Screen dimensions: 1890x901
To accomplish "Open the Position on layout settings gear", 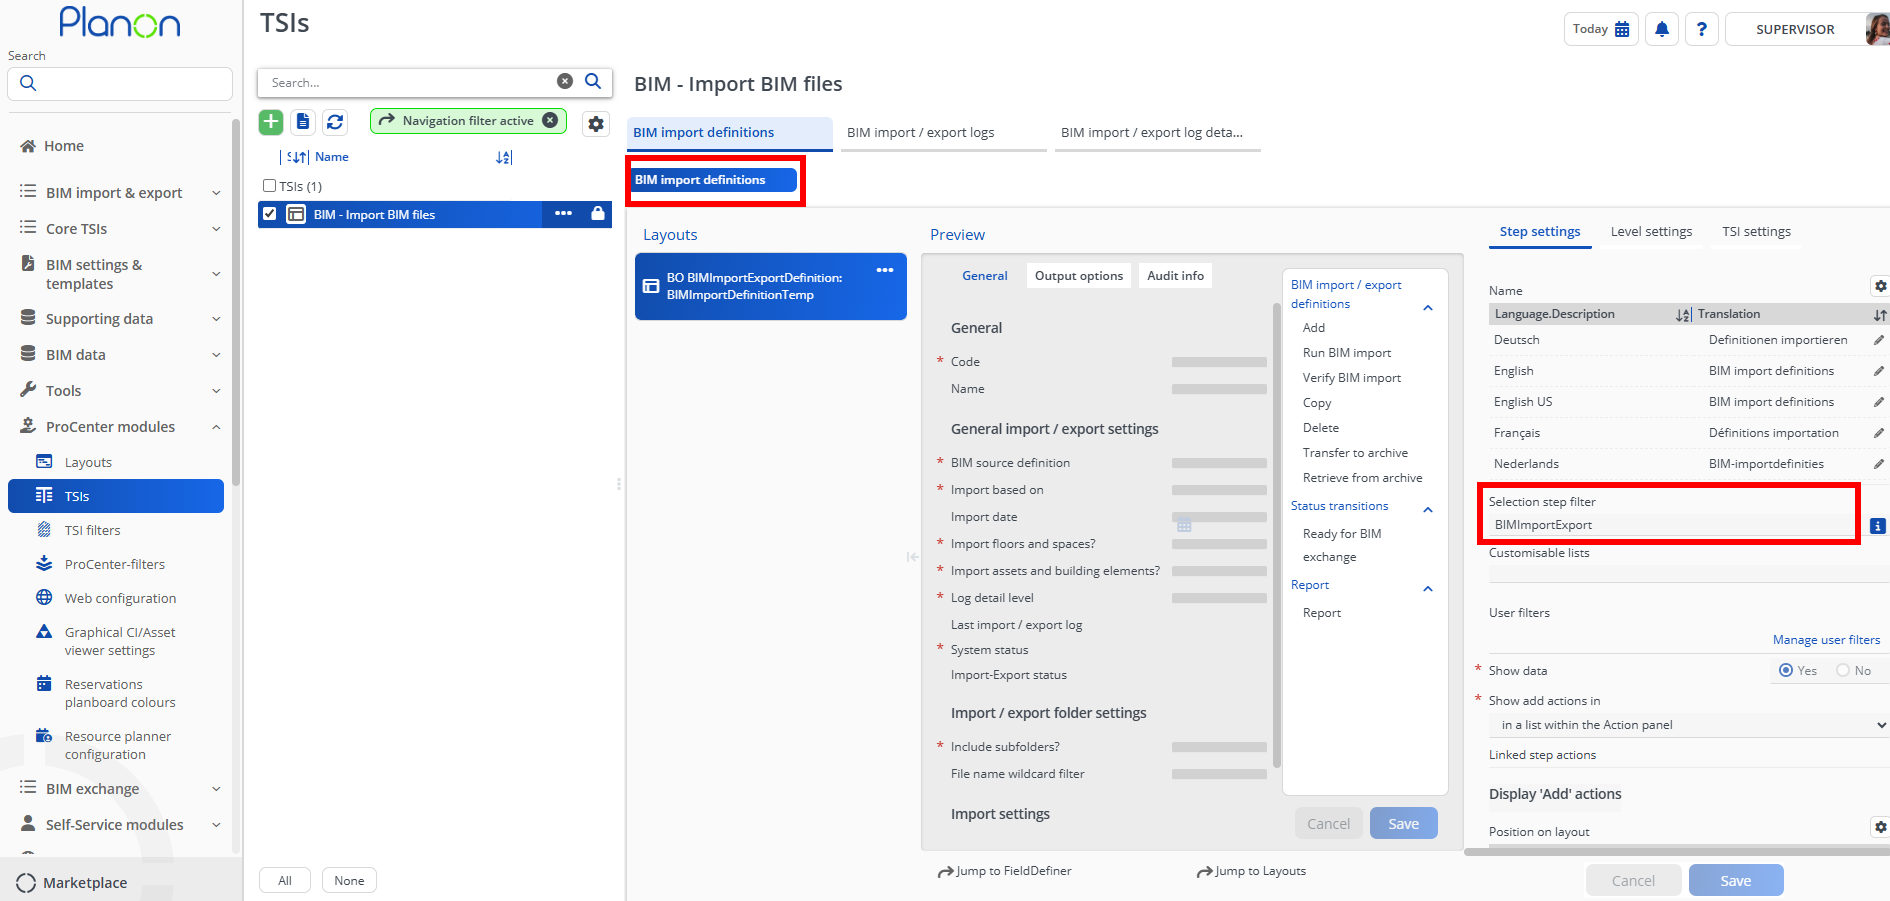I will 1880,827.
